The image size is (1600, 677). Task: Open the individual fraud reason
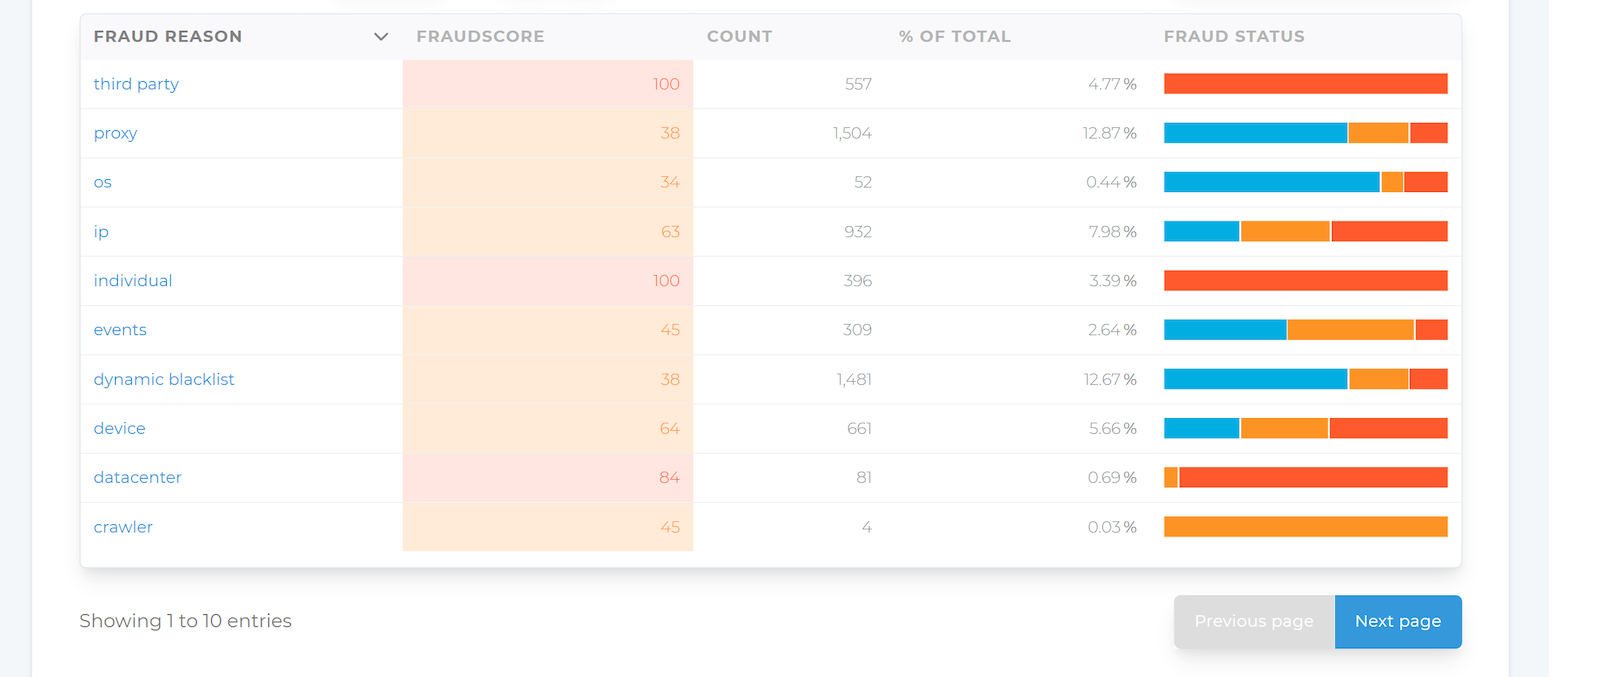point(133,281)
